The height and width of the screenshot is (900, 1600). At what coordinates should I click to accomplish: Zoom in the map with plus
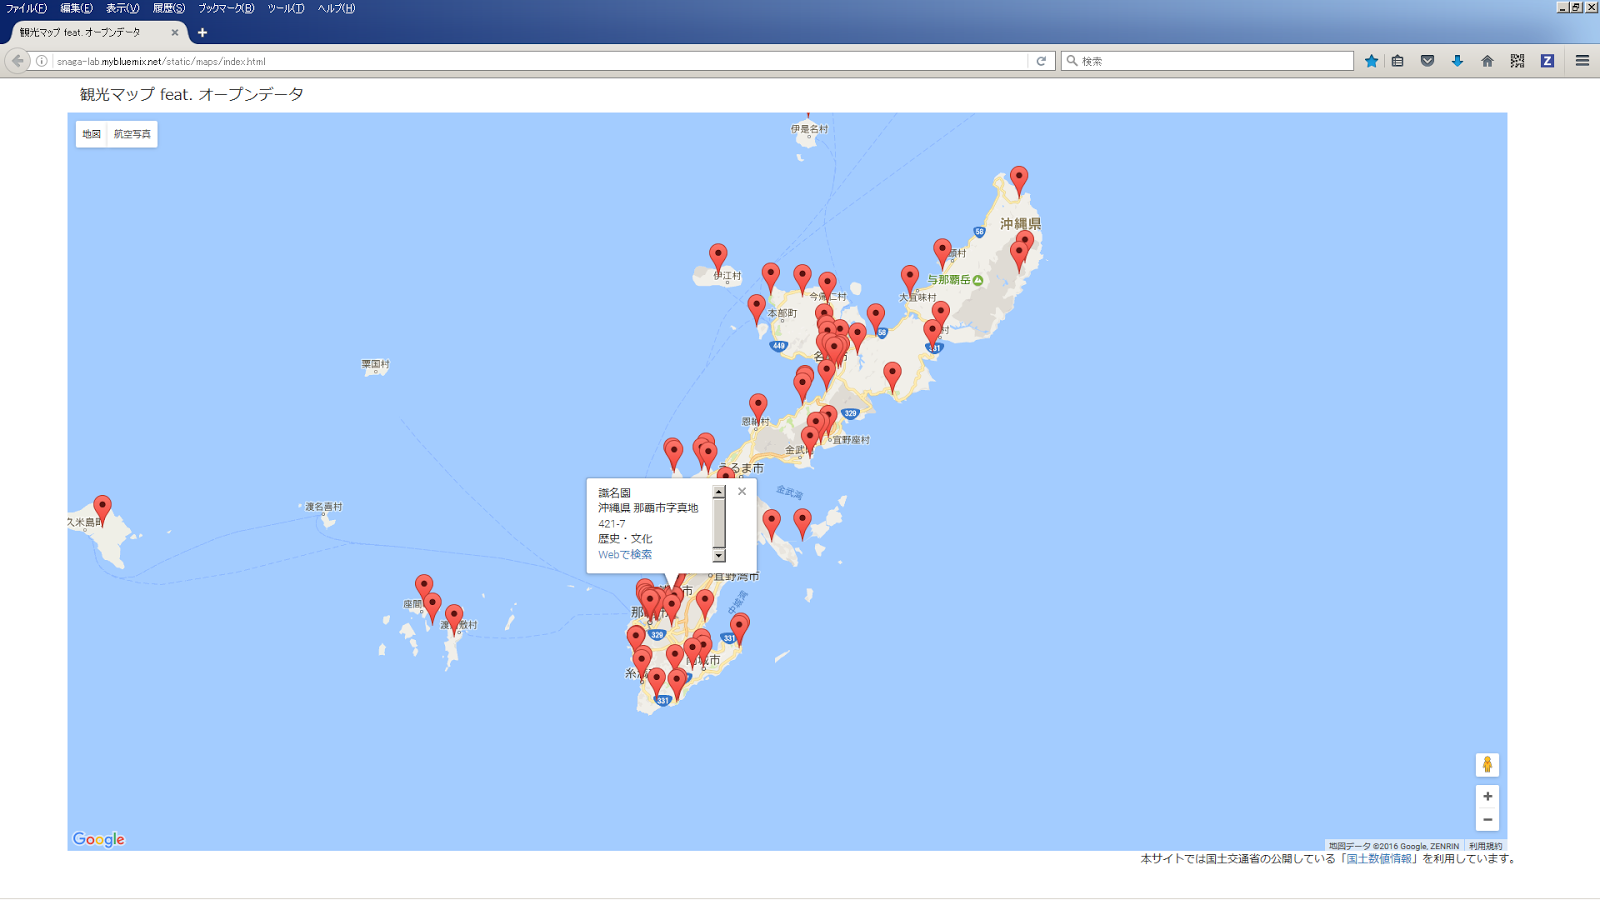pyautogui.click(x=1487, y=796)
